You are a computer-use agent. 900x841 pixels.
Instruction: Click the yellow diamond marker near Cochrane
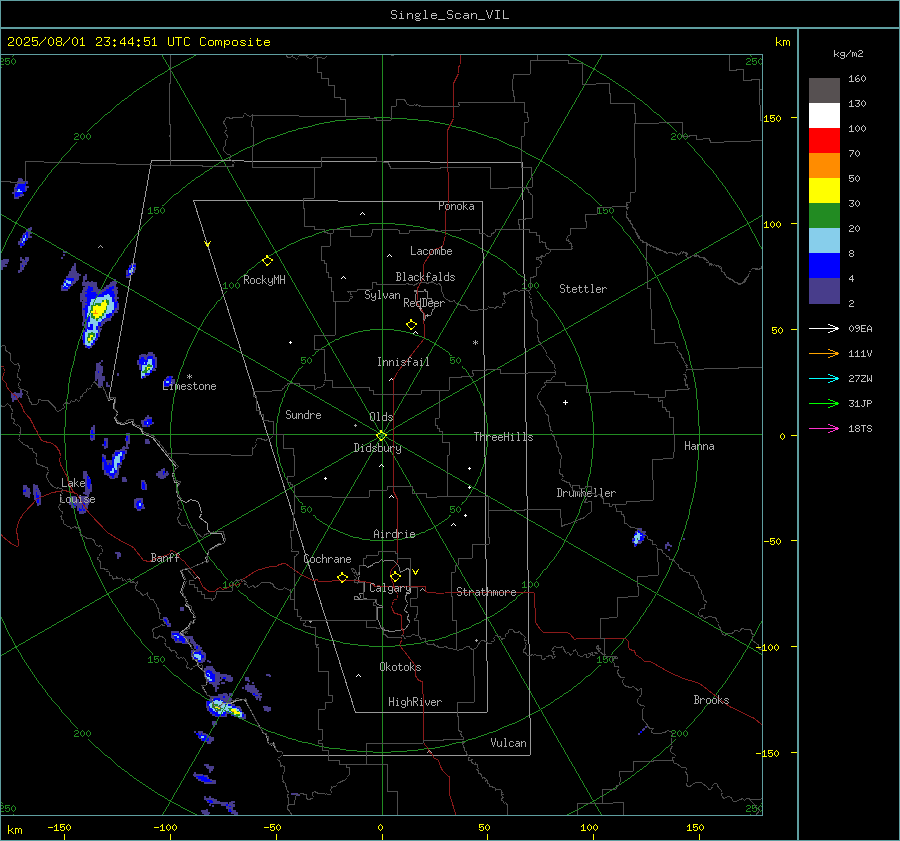[x=343, y=577]
